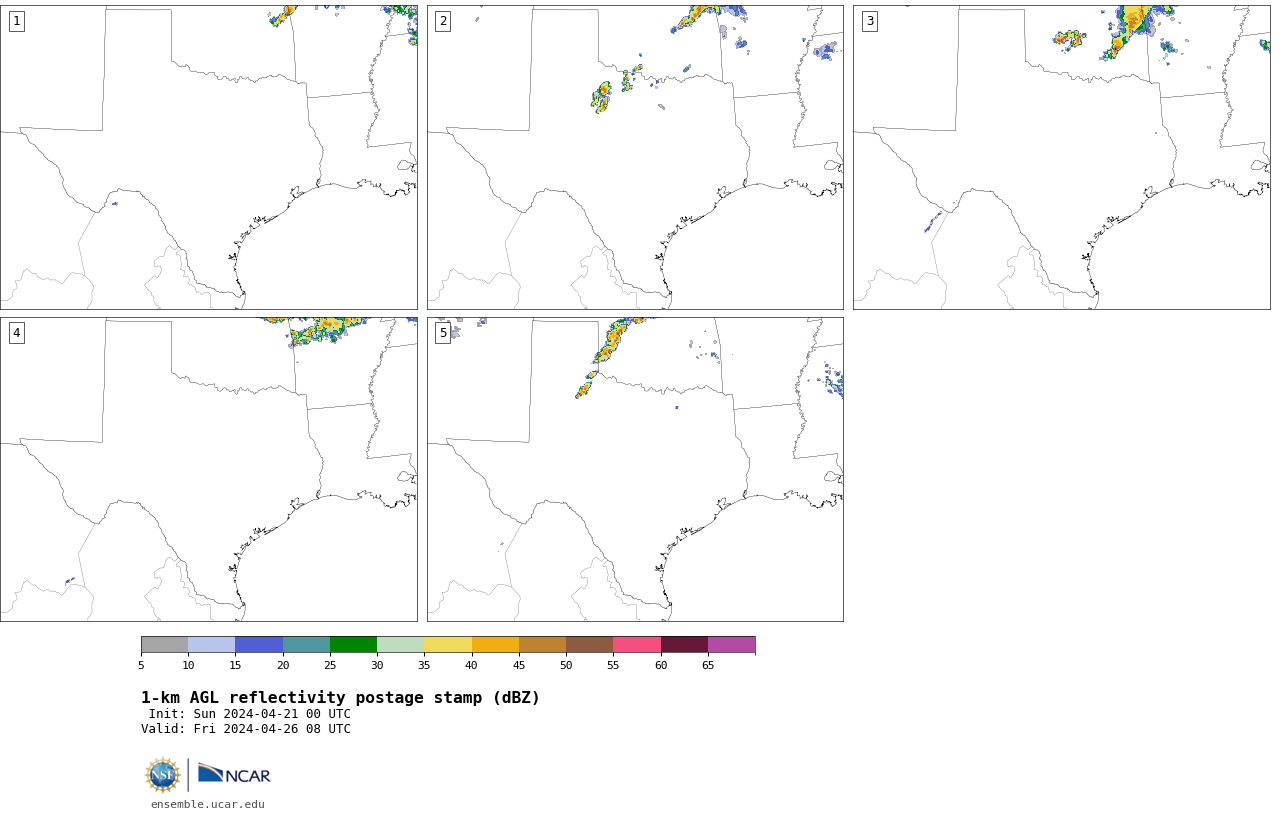Select the dark green 25-30 dBZ swatch
Viewport: 1280px width, 815px height.
pyautogui.click(x=353, y=644)
